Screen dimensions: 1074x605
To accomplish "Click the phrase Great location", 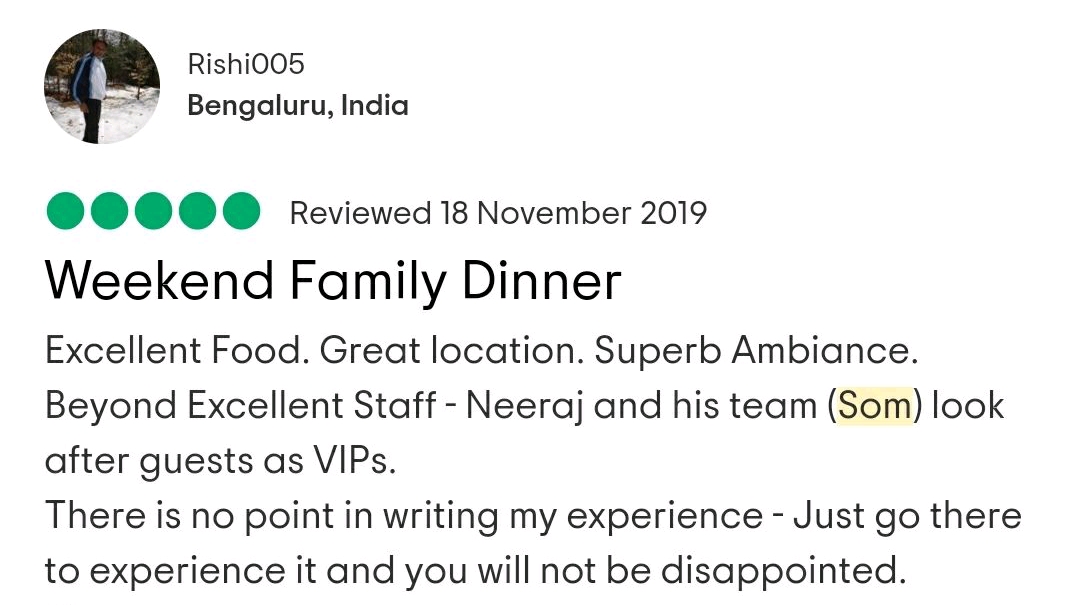I will (451, 350).
